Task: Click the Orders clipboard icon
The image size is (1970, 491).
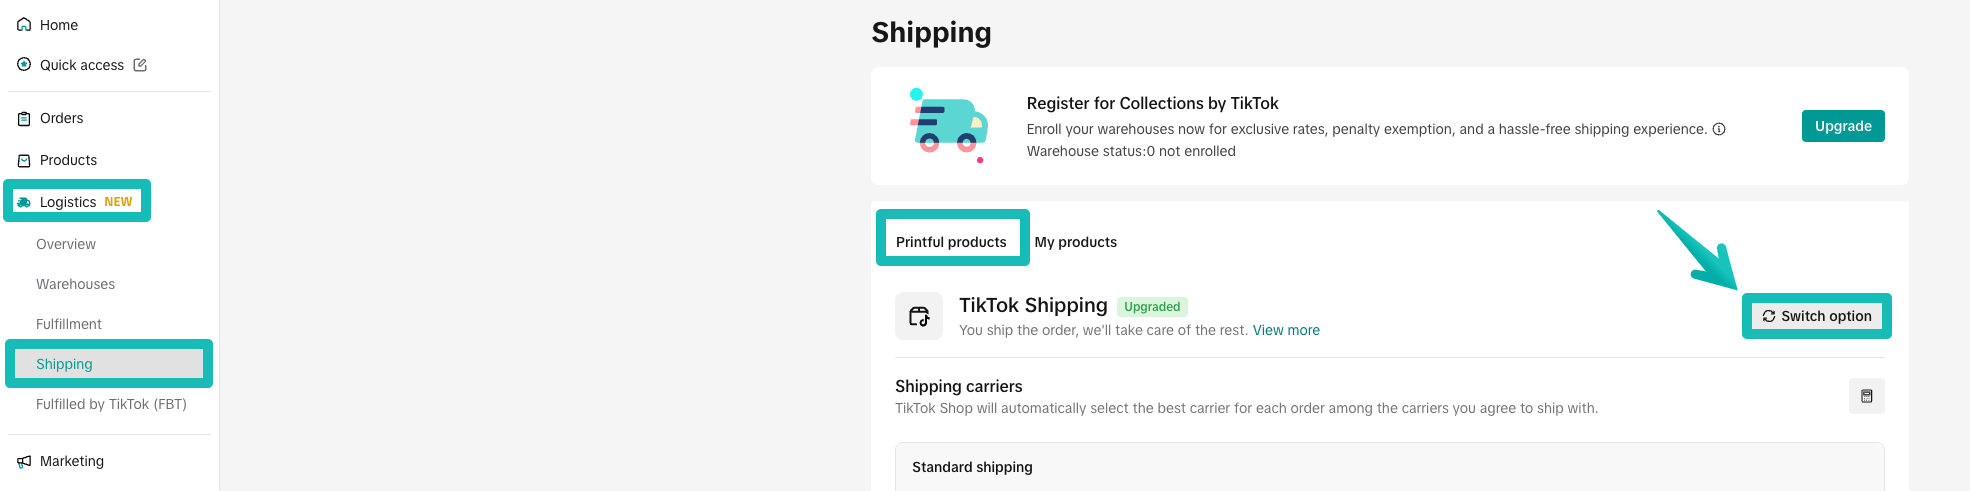Action: (x=24, y=118)
